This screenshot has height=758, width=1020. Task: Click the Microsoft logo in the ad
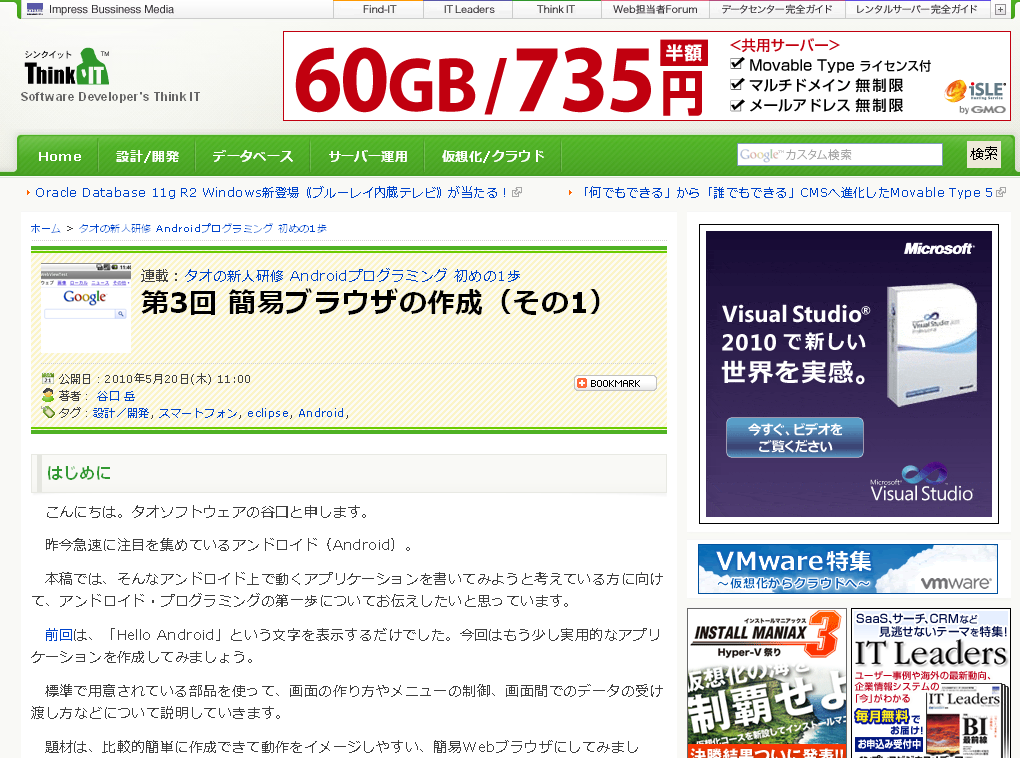pyautogui.click(x=939, y=249)
